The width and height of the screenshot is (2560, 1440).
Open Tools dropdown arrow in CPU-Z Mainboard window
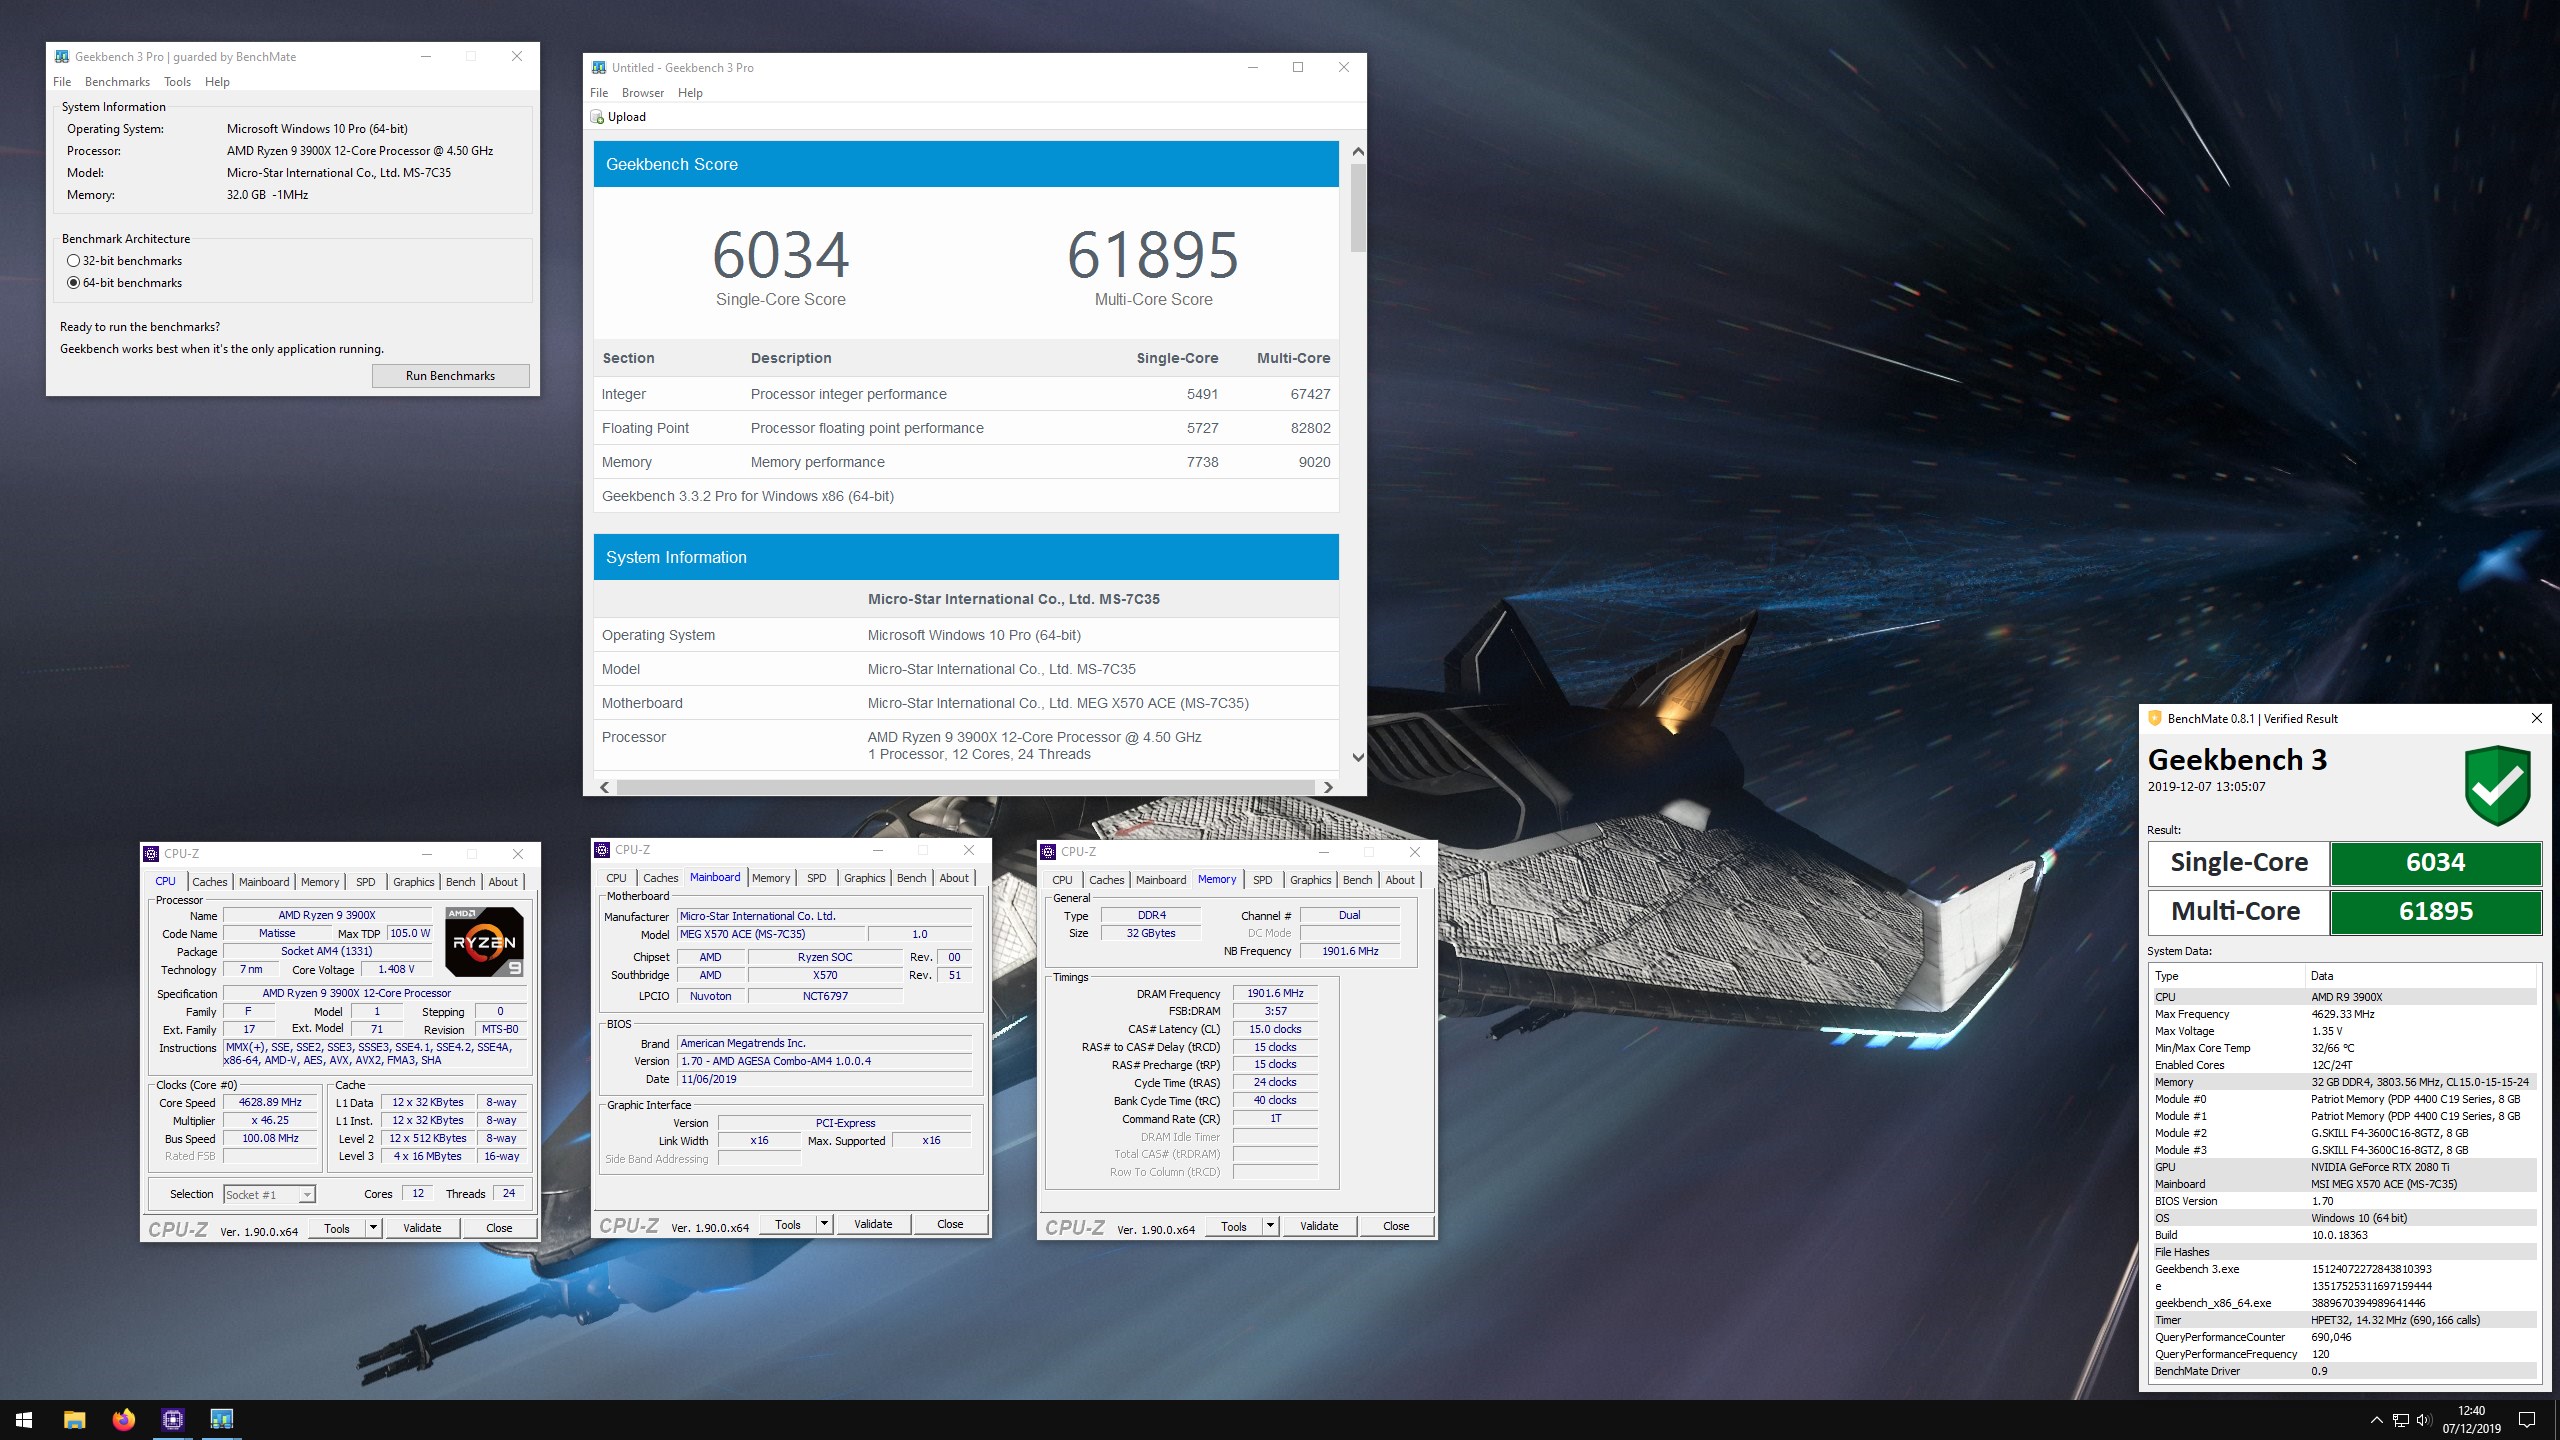coord(824,1224)
